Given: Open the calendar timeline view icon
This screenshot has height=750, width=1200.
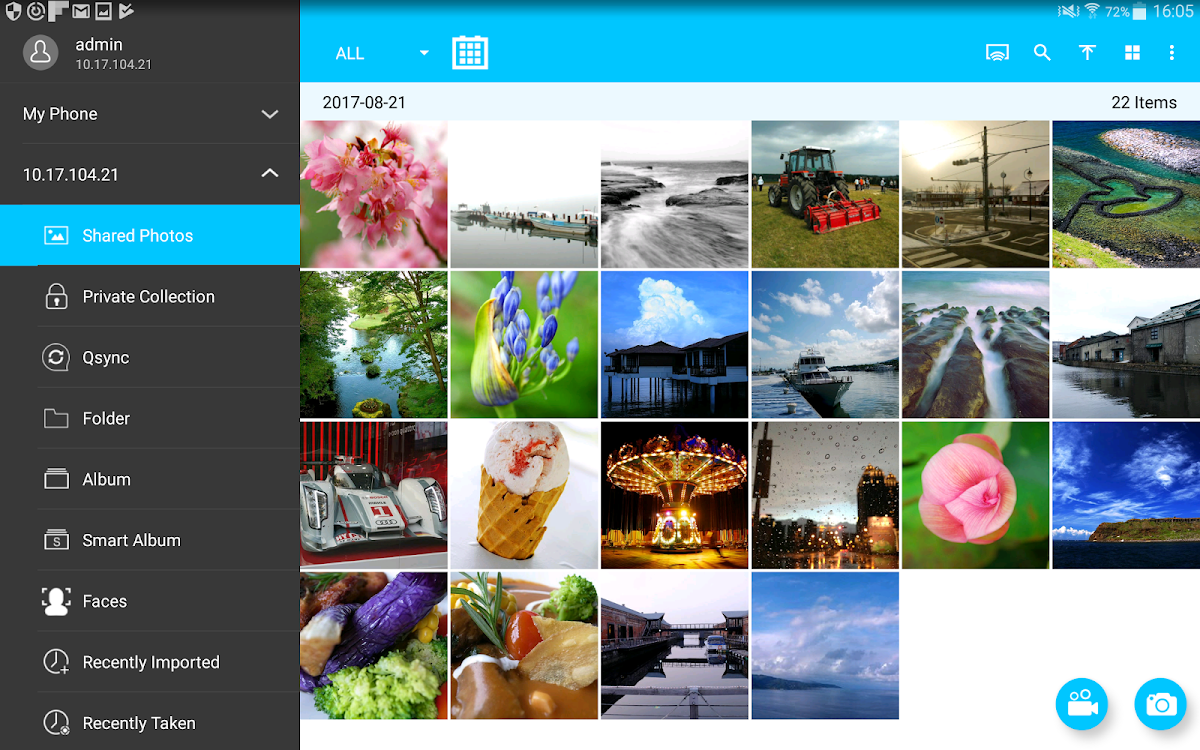Looking at the screenshot, I should 469,53.
